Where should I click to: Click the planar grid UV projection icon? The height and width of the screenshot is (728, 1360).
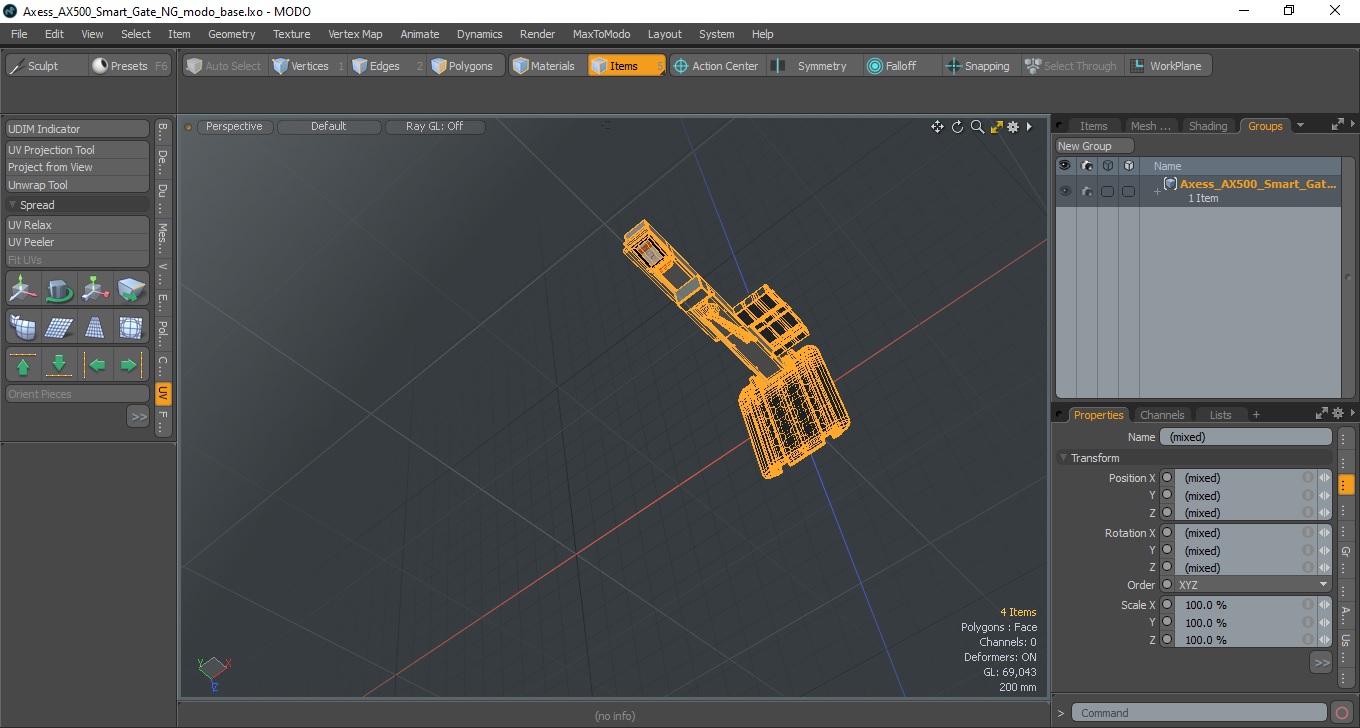59,327
